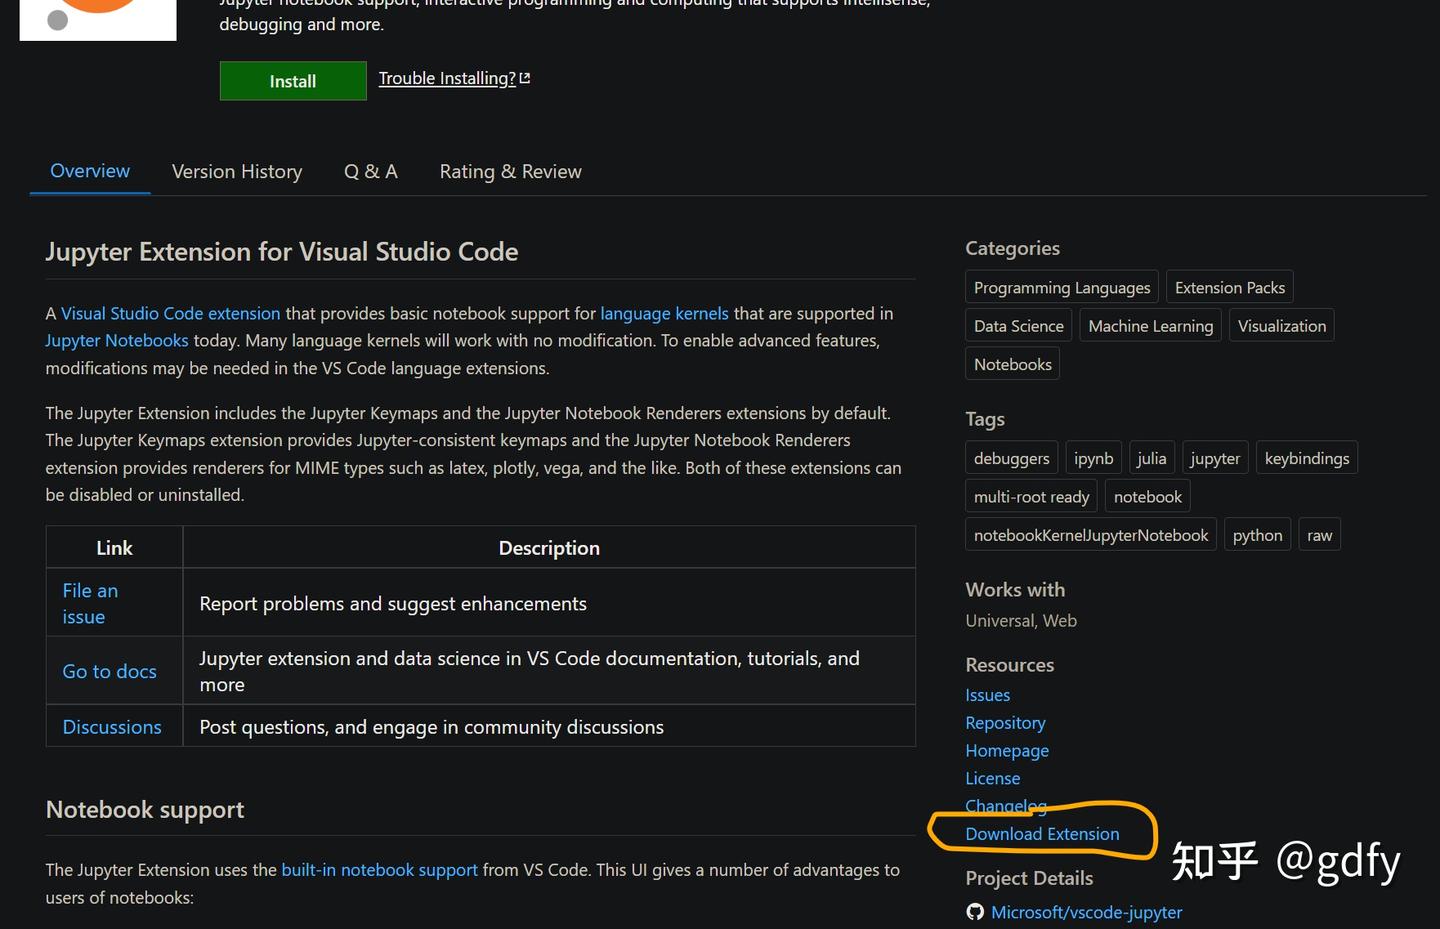Follow the Go to docs link

pos(110,671)
